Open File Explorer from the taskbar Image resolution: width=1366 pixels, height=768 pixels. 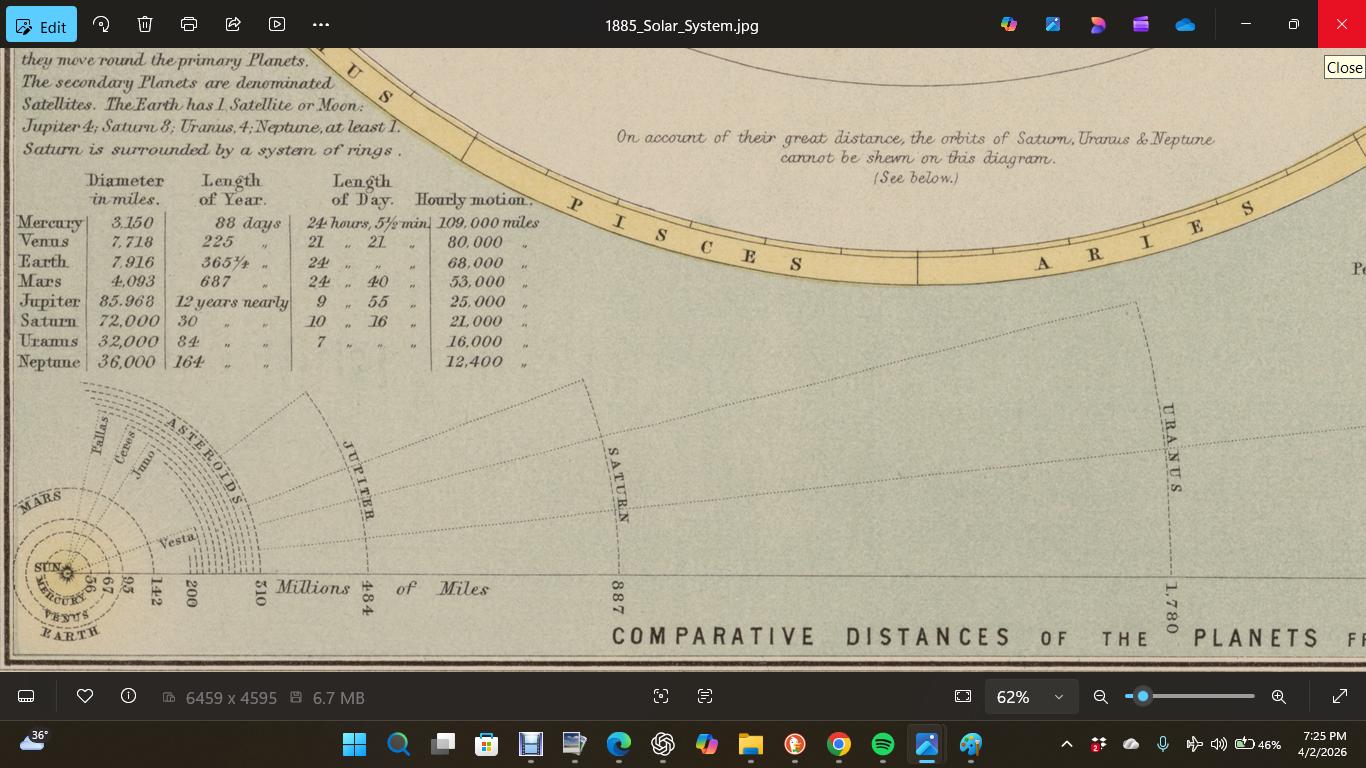coord(751,744)
